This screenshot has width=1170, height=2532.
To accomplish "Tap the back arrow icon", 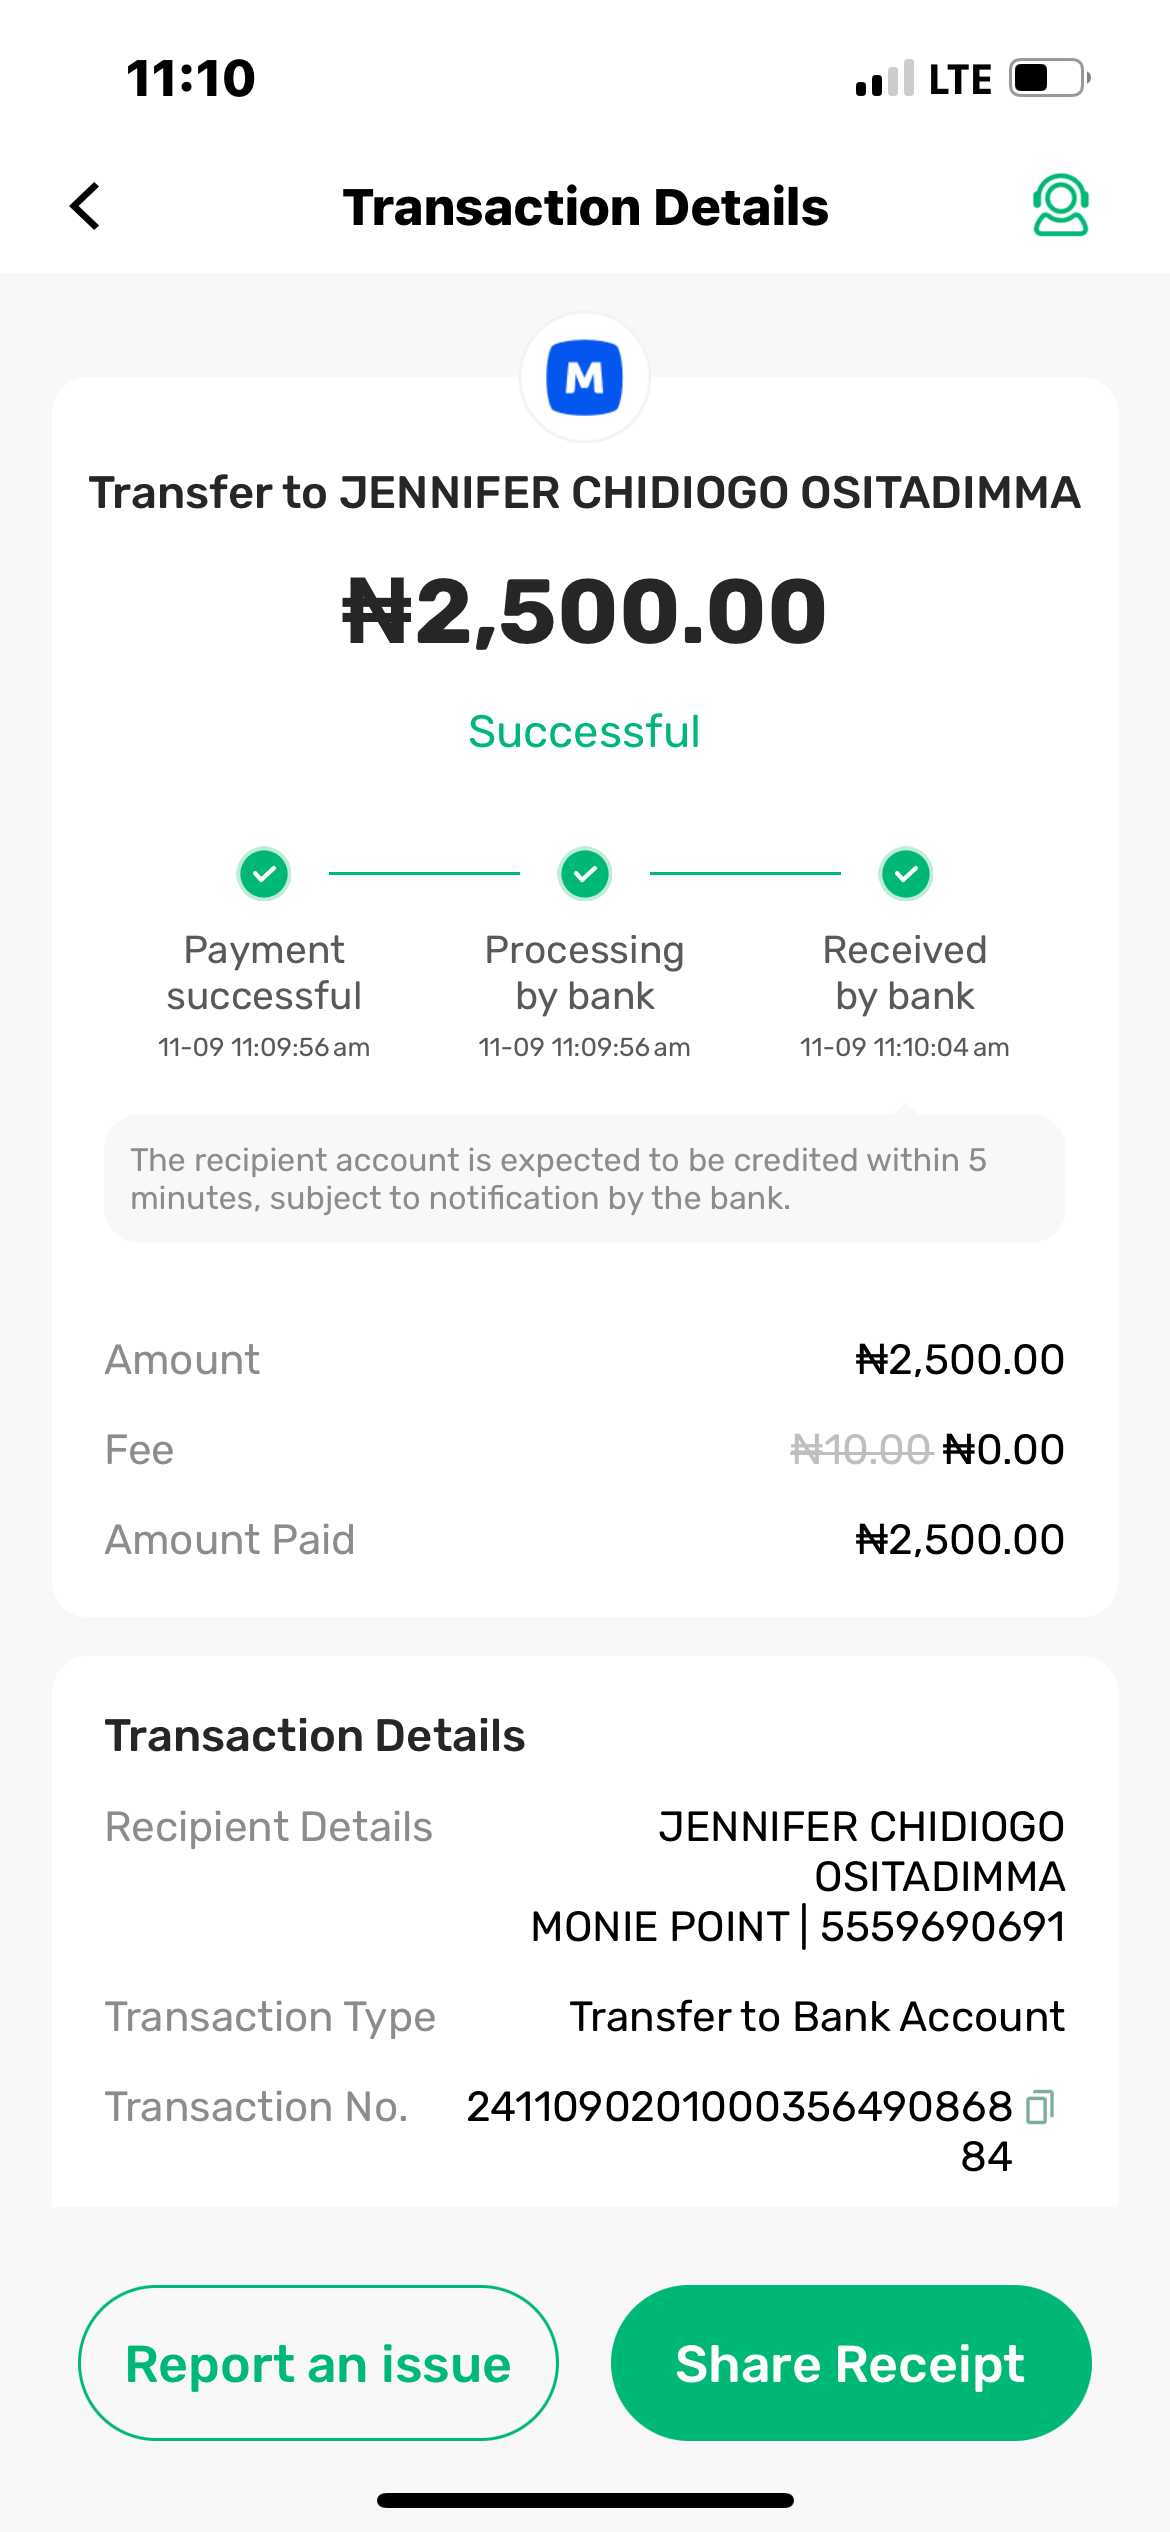I will click(86, 206).
